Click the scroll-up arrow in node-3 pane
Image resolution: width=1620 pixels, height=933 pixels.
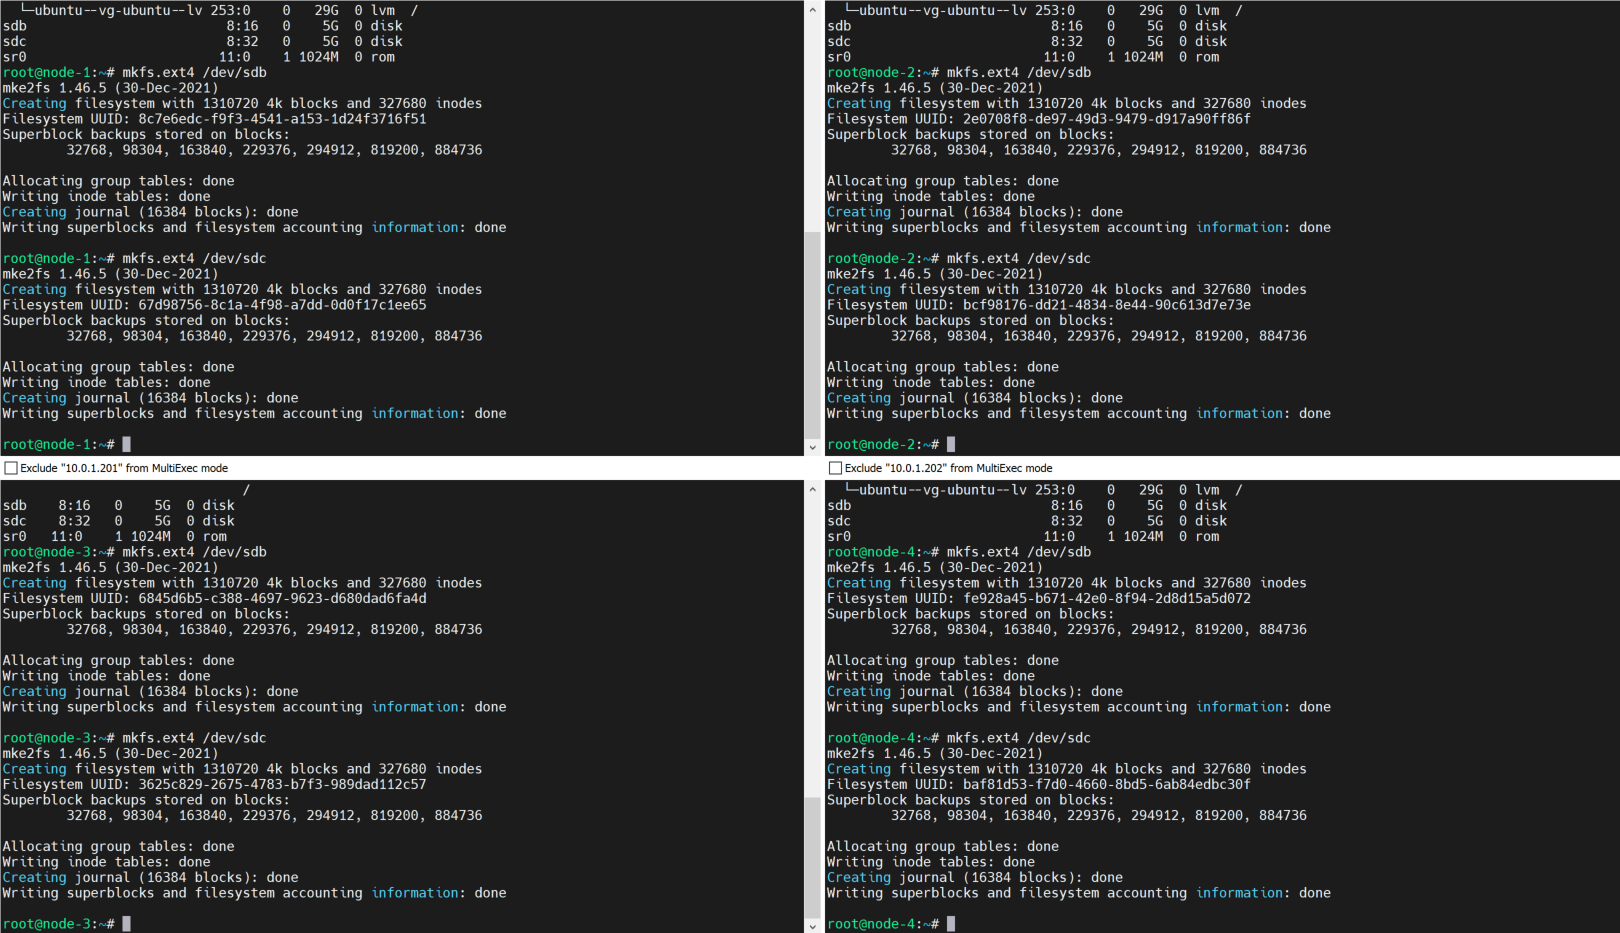point(812,488)
